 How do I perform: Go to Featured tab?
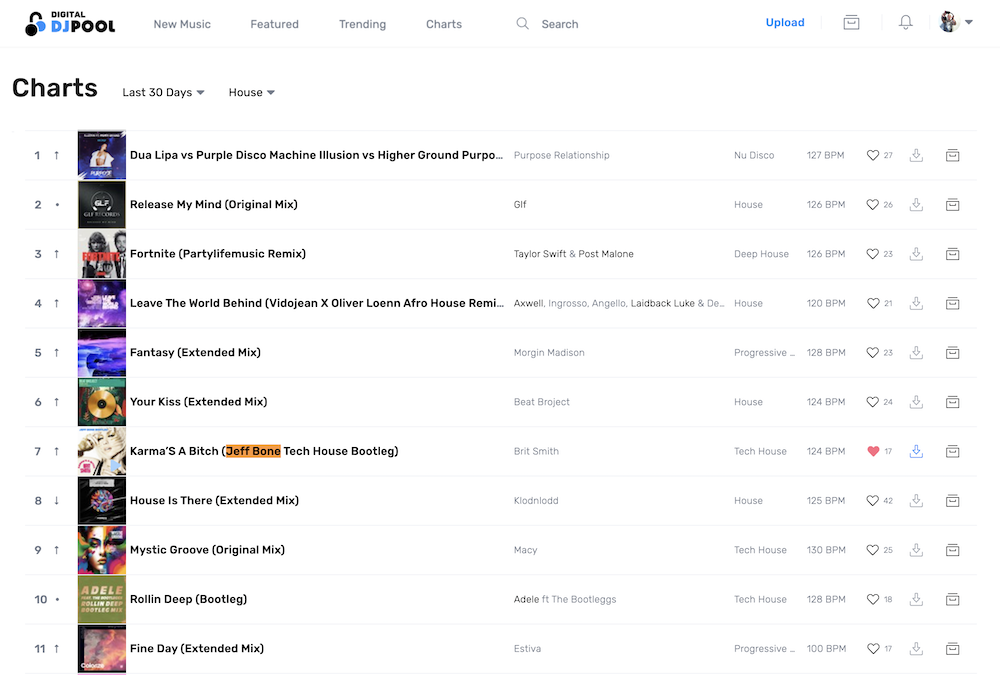pyautogui.click(x=274, y=24)
